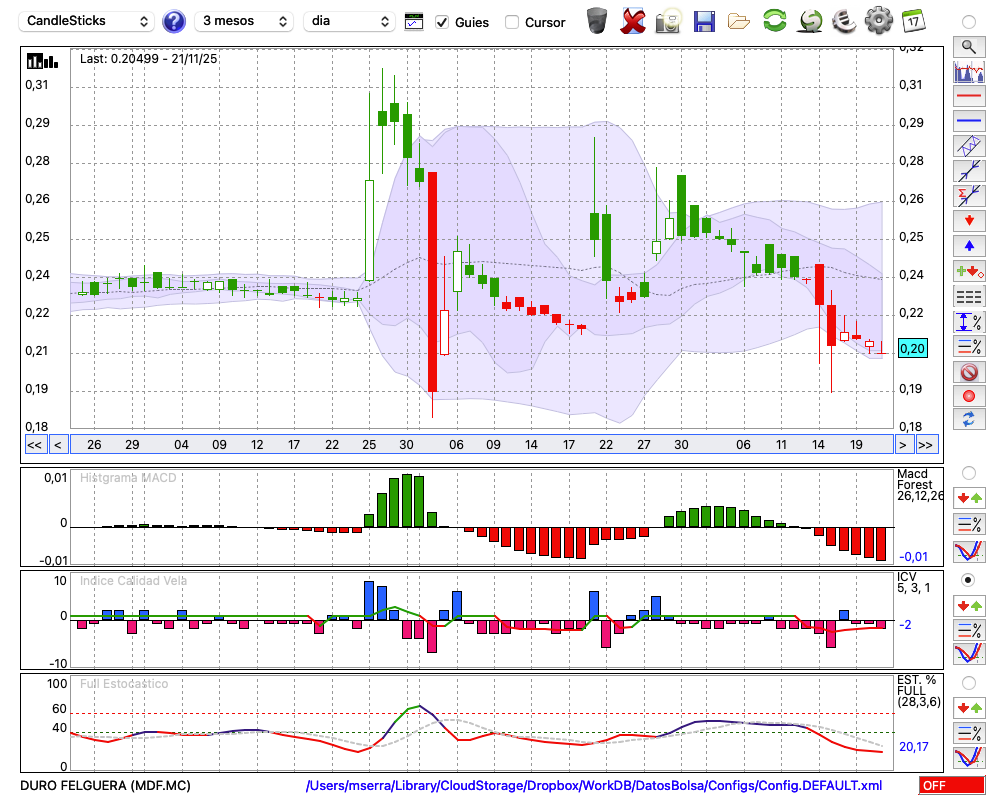
Task: Click the << scroll to start button
Action: pyautogui.click(x=34, y=445)
